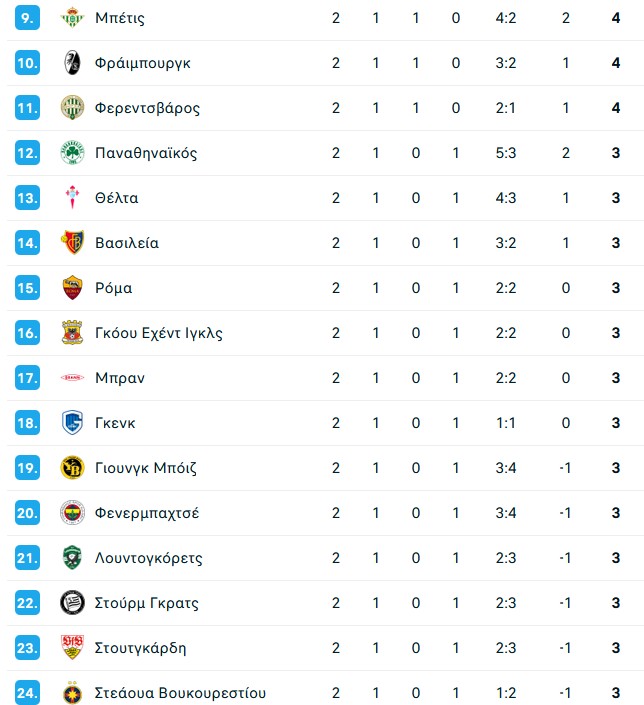Click the rank 24 position badge
This screenshot has height=705, width=644.
pos(28,693)
